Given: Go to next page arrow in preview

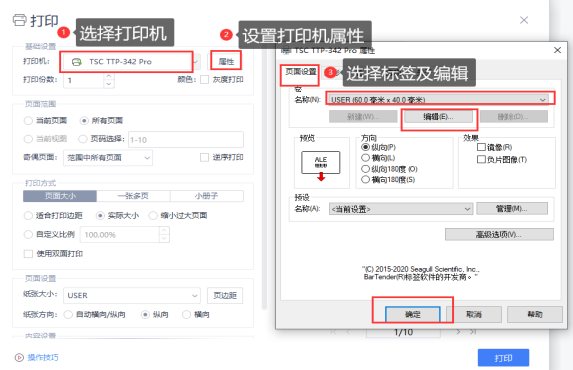Looking at the screenshot, I should [x=458, y=332].
